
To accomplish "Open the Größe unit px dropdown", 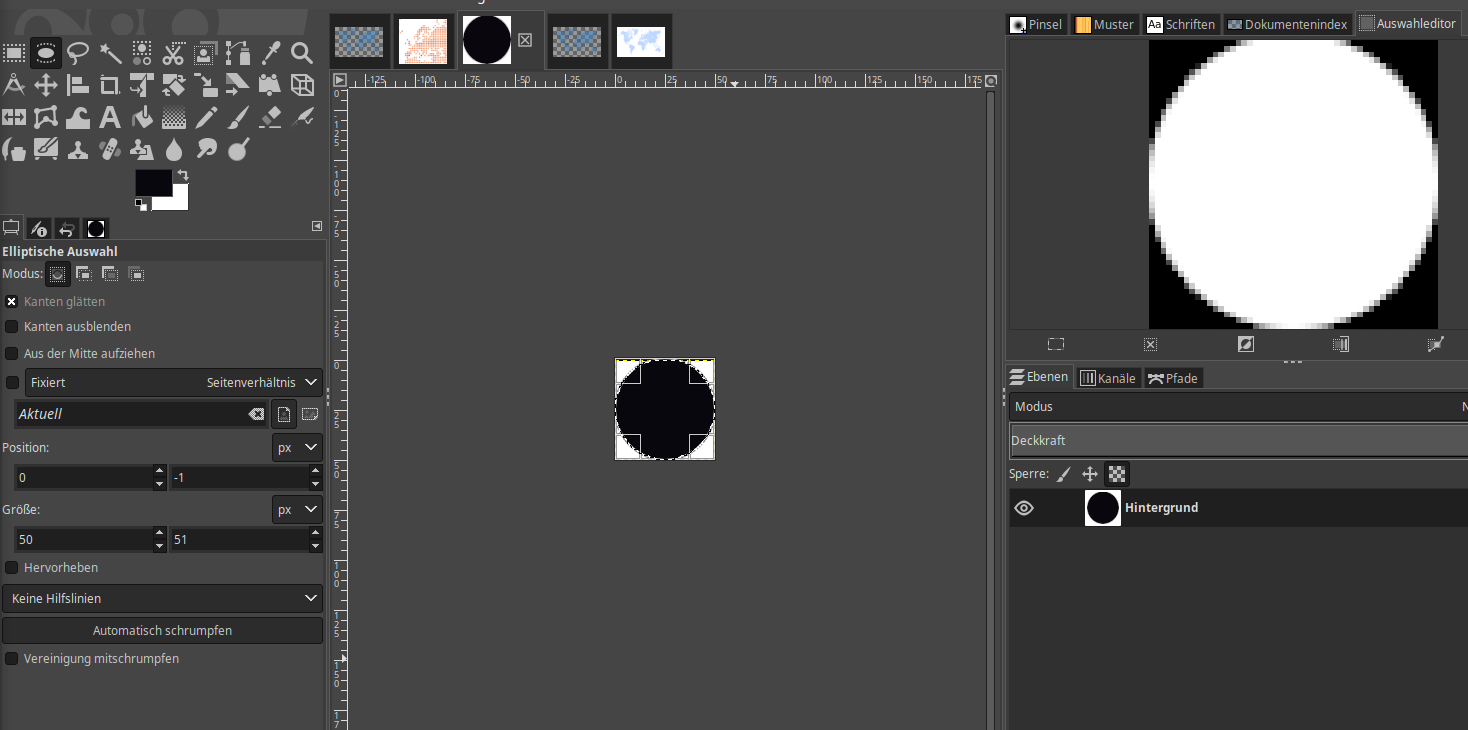I will (298, 509).
